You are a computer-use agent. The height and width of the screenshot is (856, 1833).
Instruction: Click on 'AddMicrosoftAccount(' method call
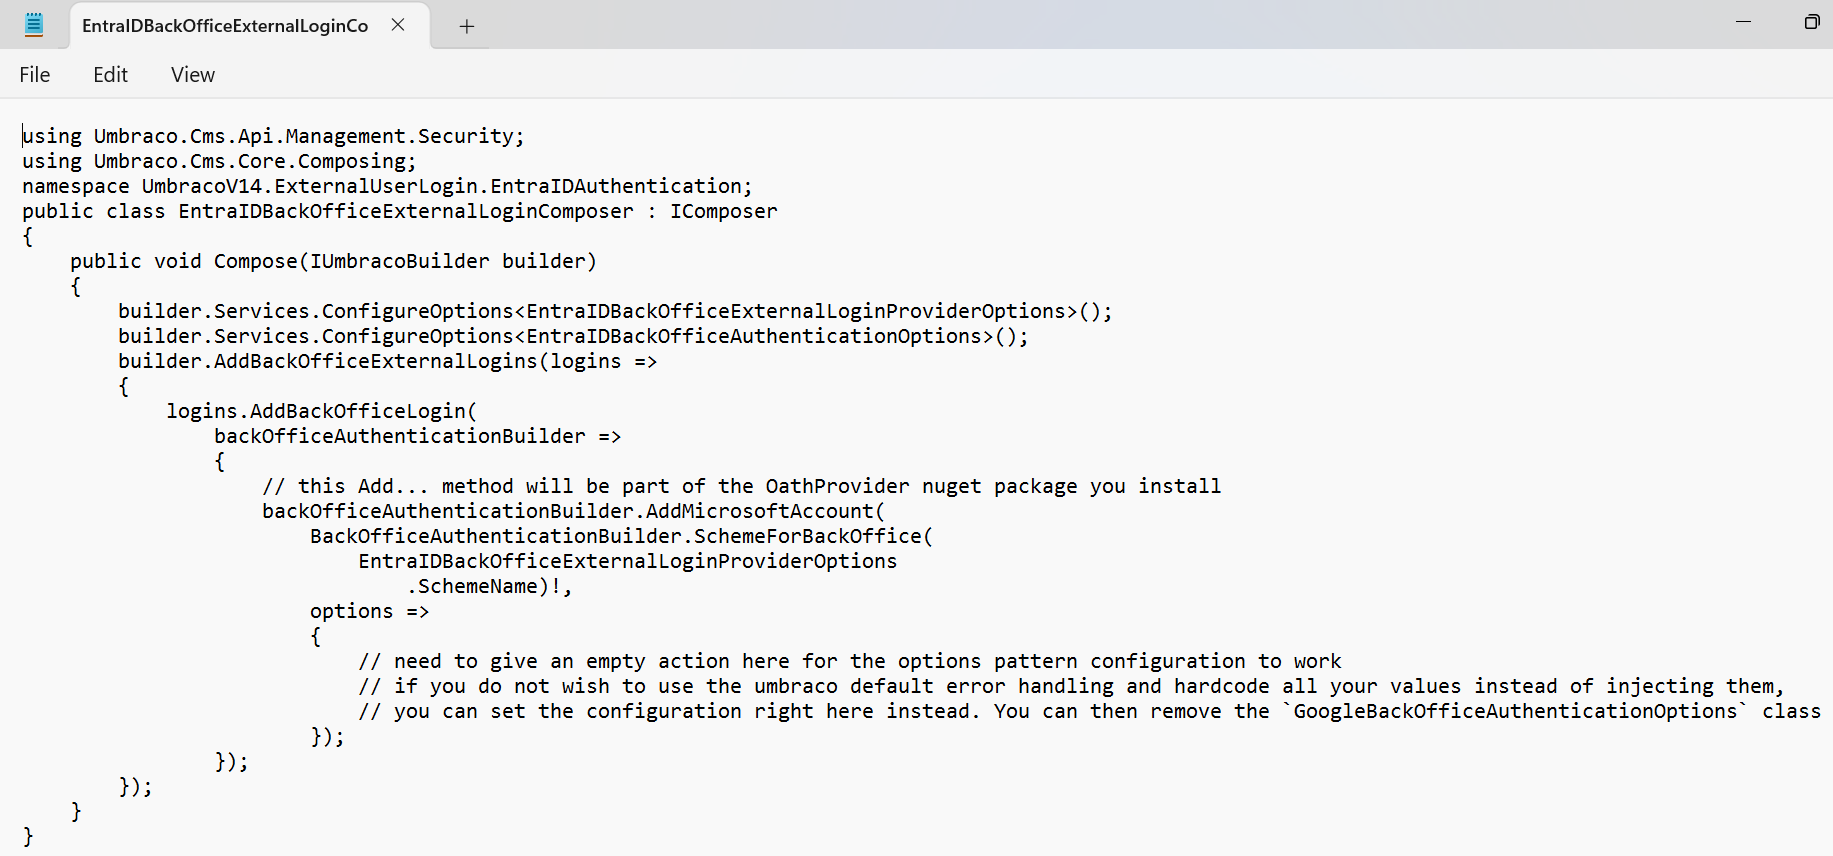click(x=765, y=511)
